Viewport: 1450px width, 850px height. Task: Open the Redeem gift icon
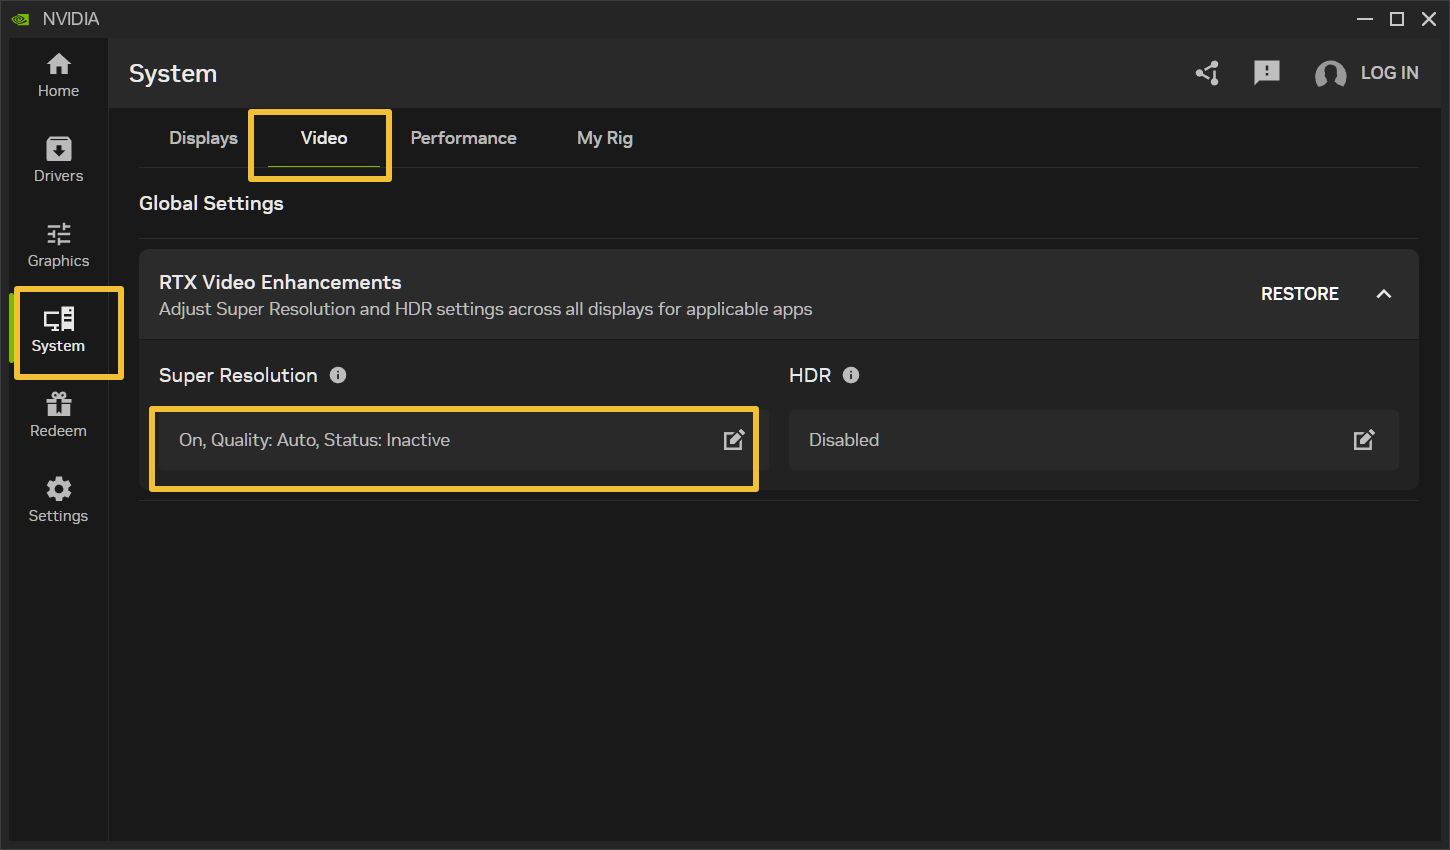point(59,404)
